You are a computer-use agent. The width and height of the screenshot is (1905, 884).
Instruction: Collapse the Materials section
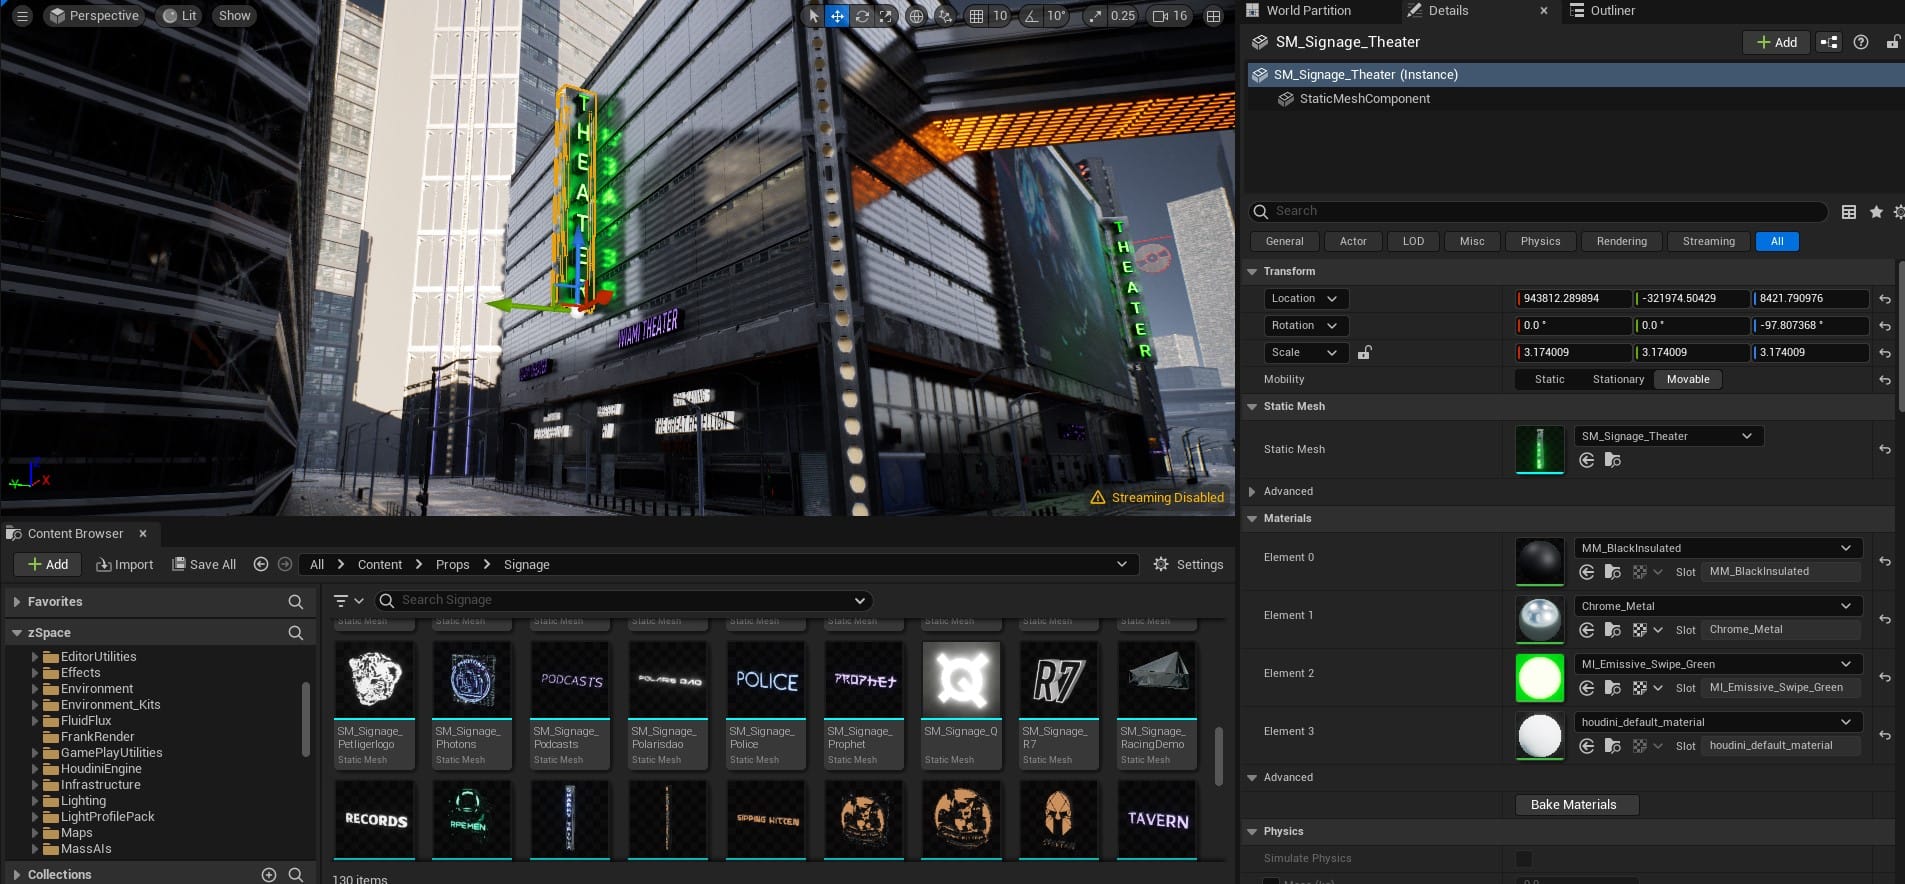(1252, 518)
